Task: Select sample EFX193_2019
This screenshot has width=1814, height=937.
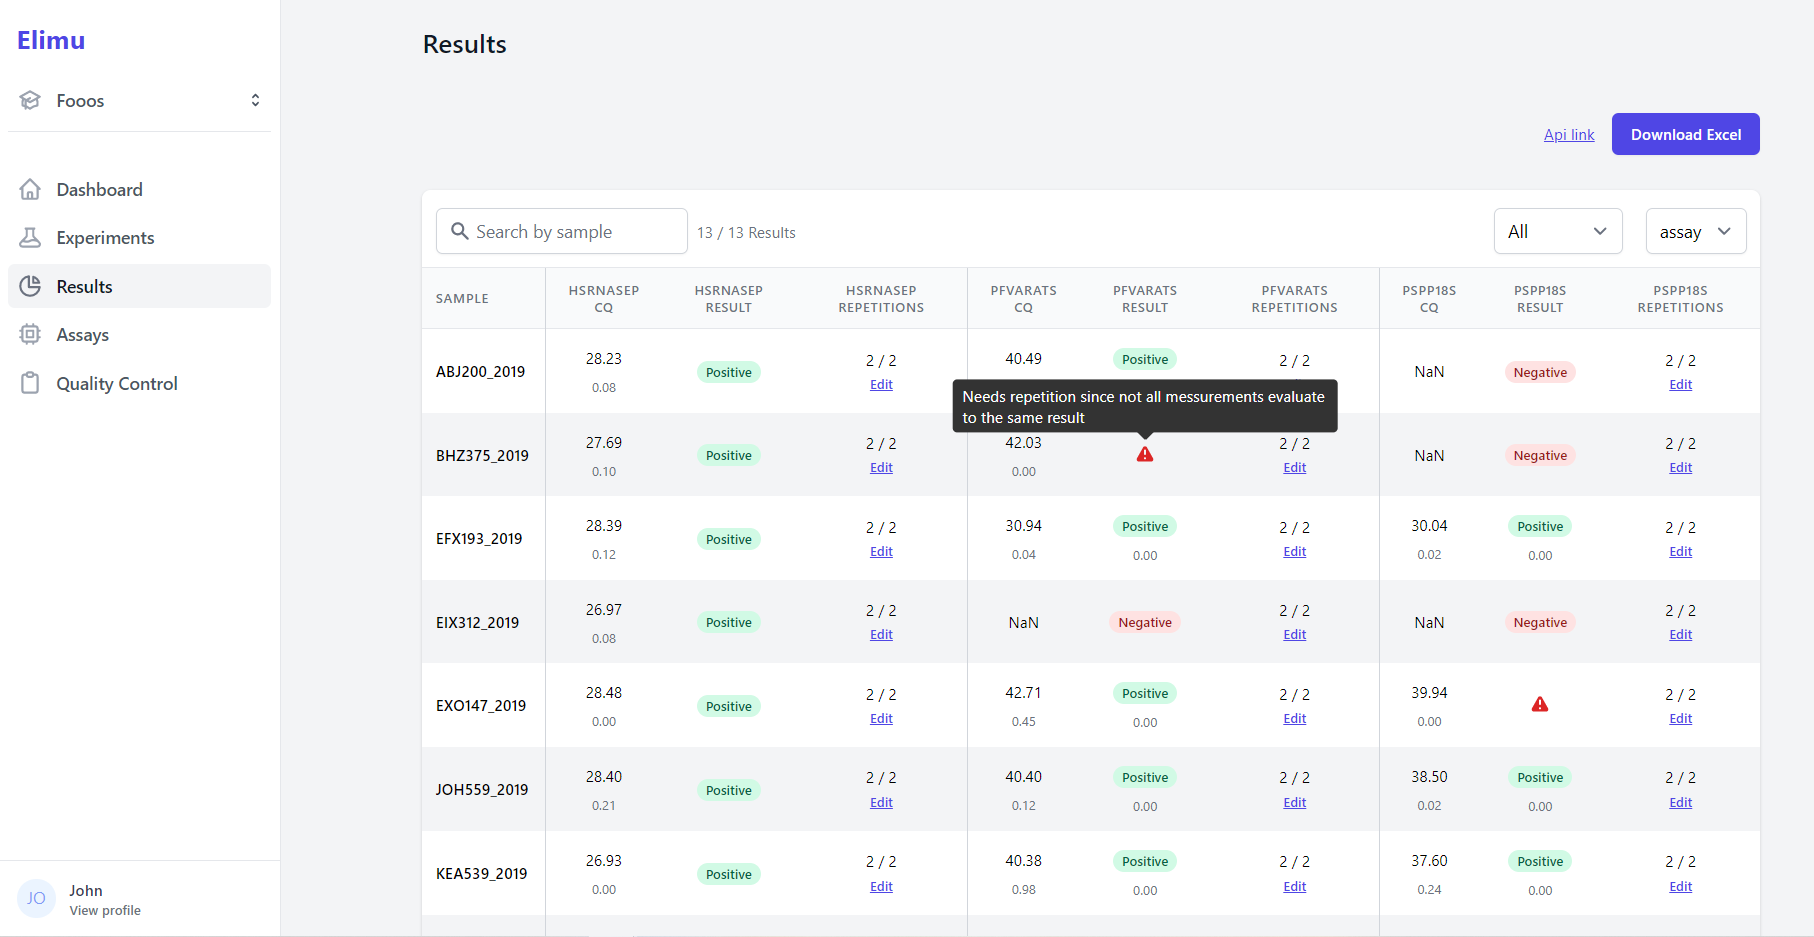Action: click(x=479, y=538)
